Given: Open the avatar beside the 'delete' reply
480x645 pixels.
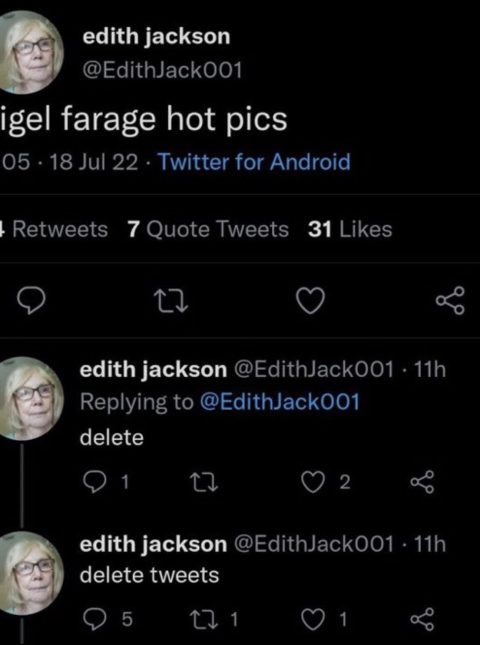Looking at the screenshot, I should [x=31, y=399].
